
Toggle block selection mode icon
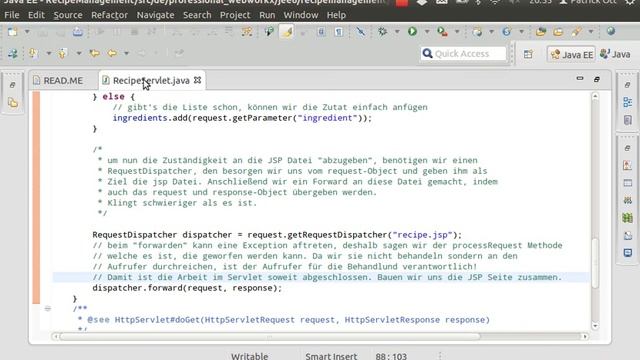tap(321, 31)
